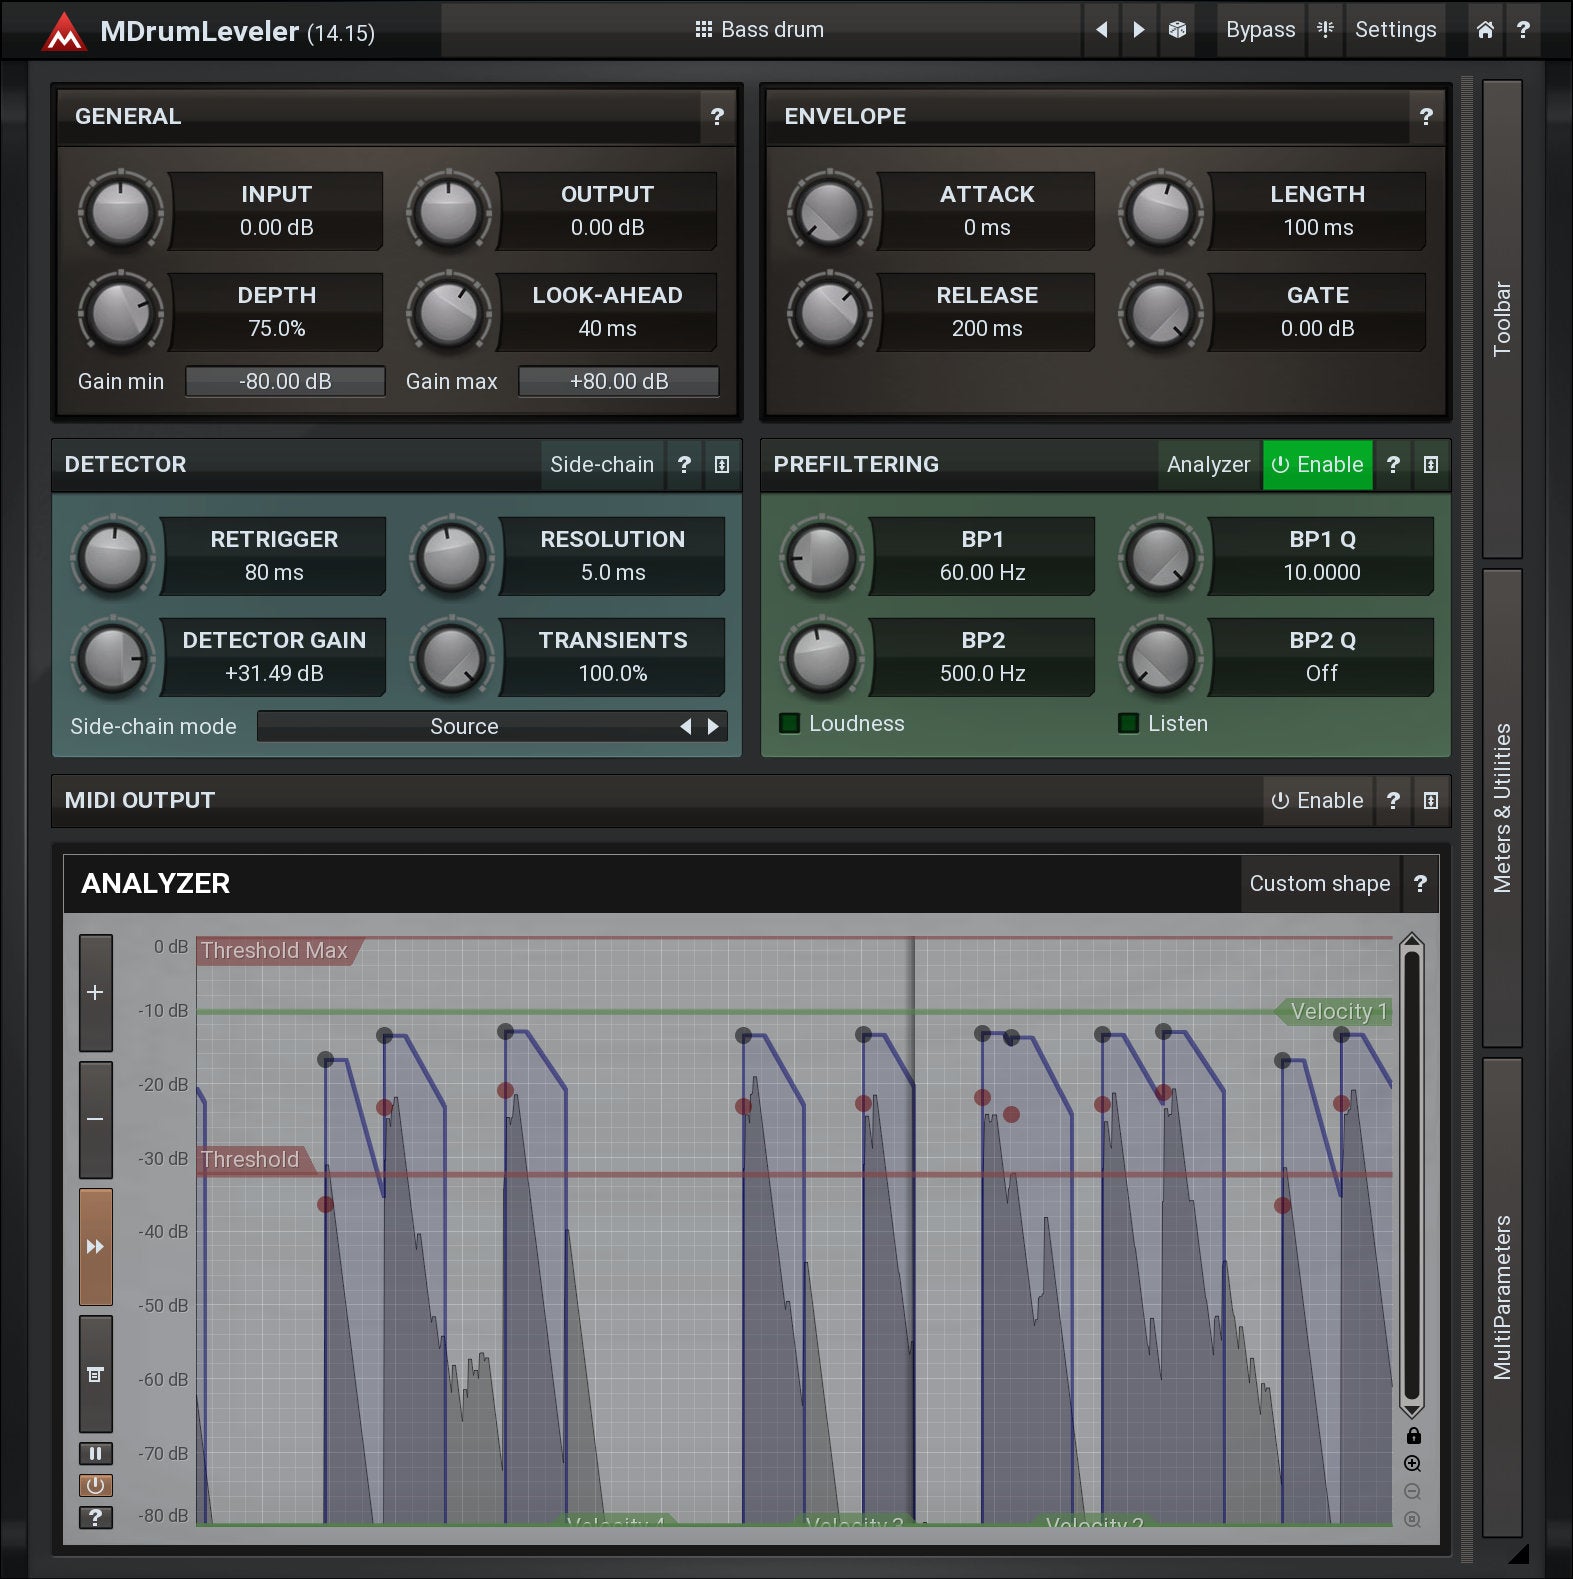Open the Side-chain mode Source selector
Image resolution: width=1573 pixels, height=1579 pixels.
[464, 727]
